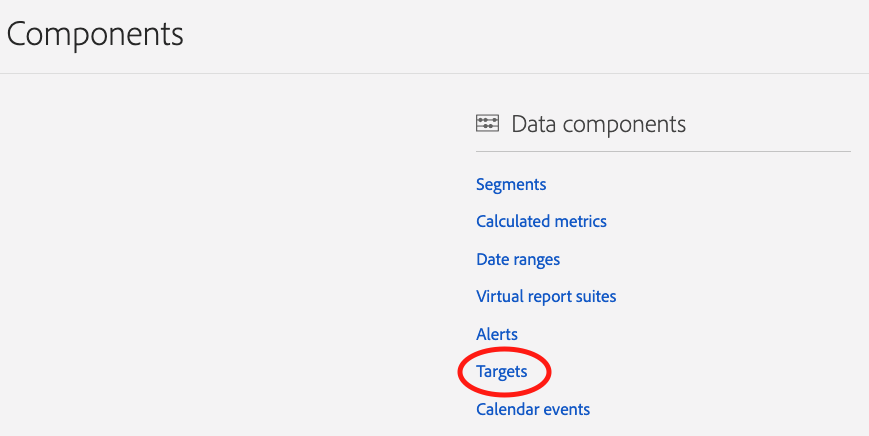Viewport: 869px width, 436px height.
Task: Go to Date ranges
Action: (x=518, y=259)
